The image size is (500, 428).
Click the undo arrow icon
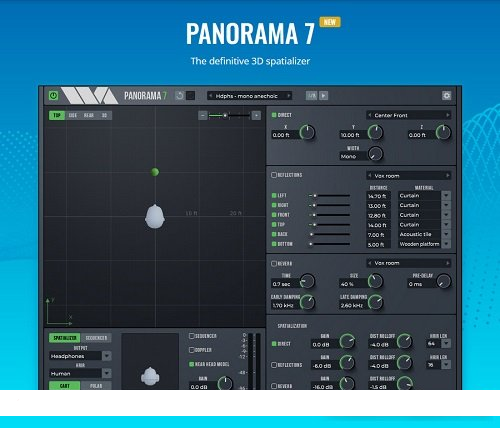click(x=179, y=96)
